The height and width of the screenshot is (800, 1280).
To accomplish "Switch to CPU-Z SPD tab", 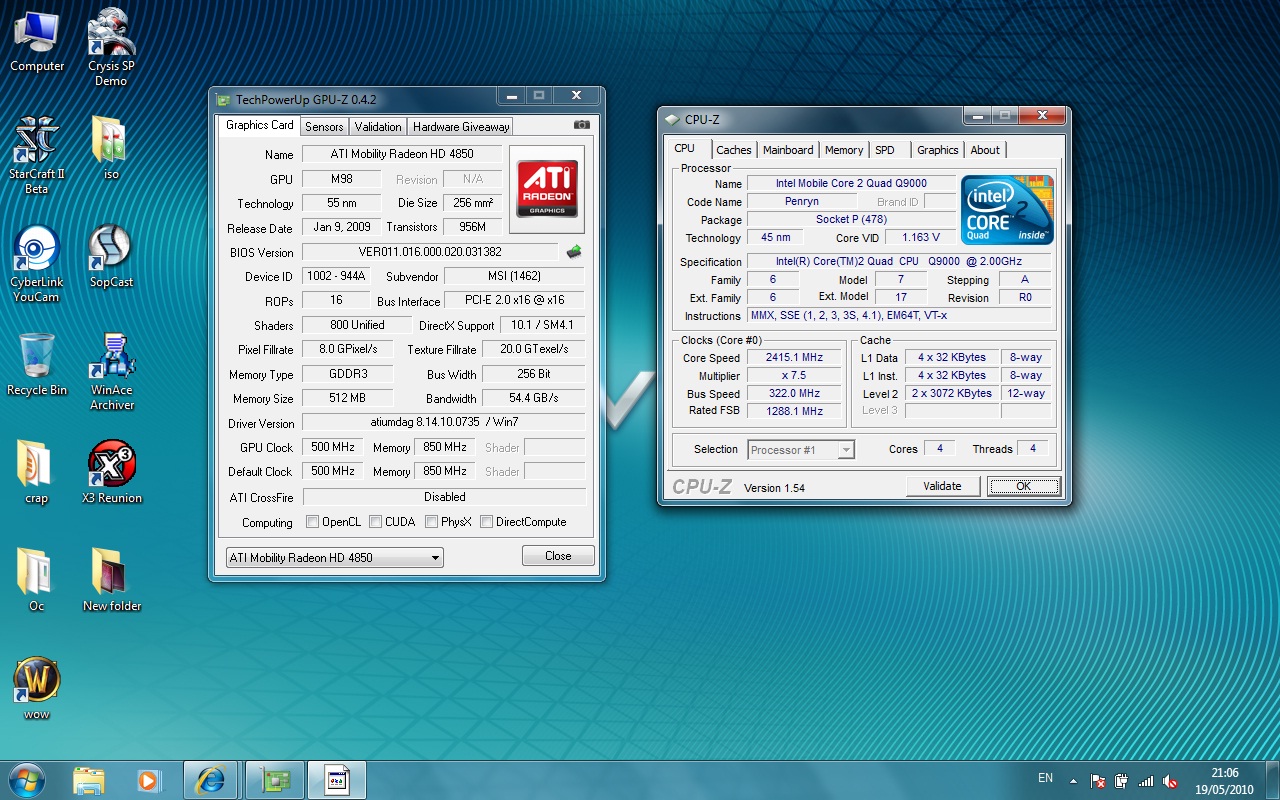I will (885, 150).
